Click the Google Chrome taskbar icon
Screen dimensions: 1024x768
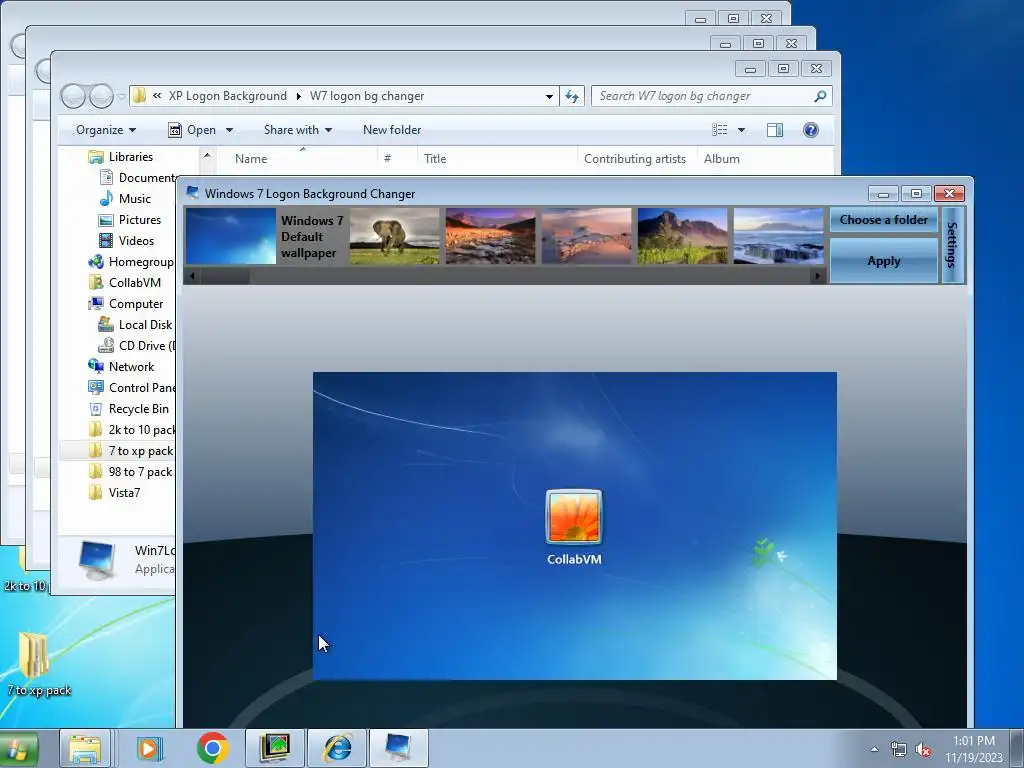click(212, 748)
